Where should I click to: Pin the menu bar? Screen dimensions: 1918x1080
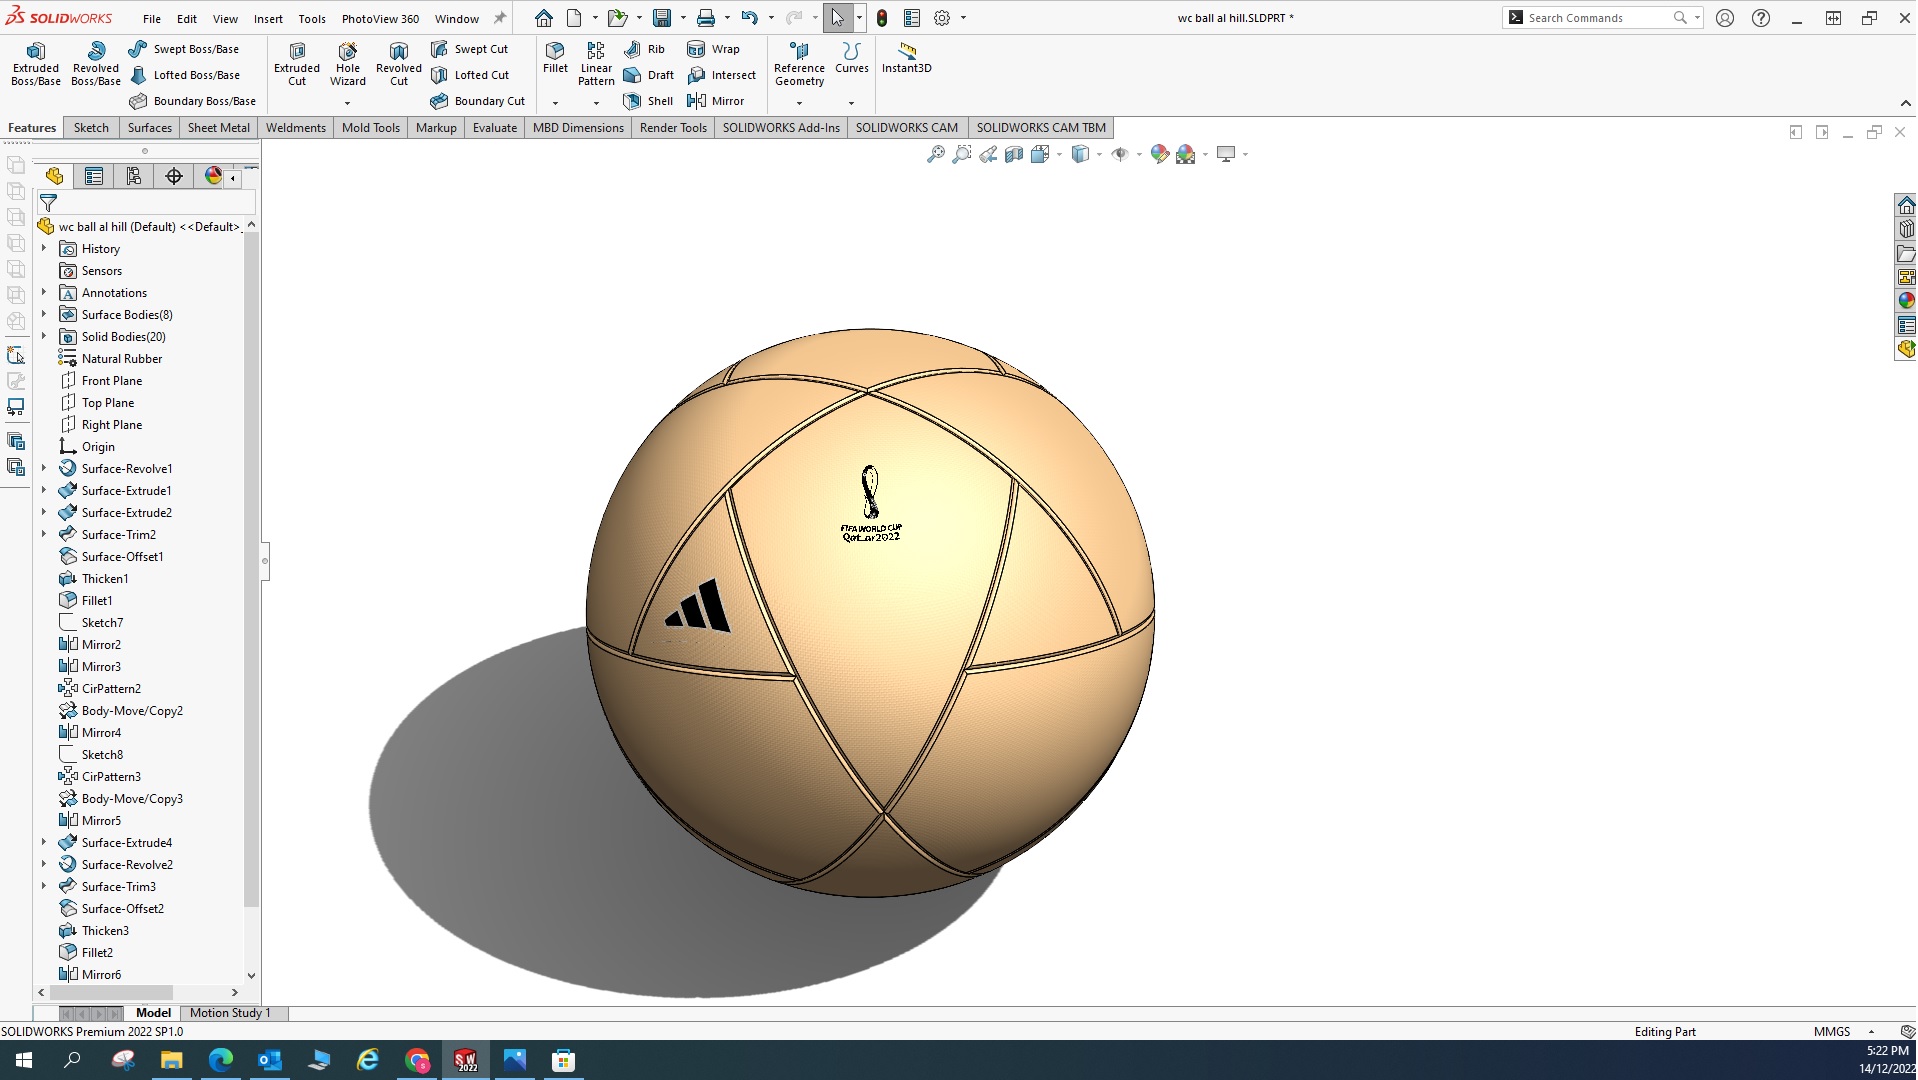[500, 18]
